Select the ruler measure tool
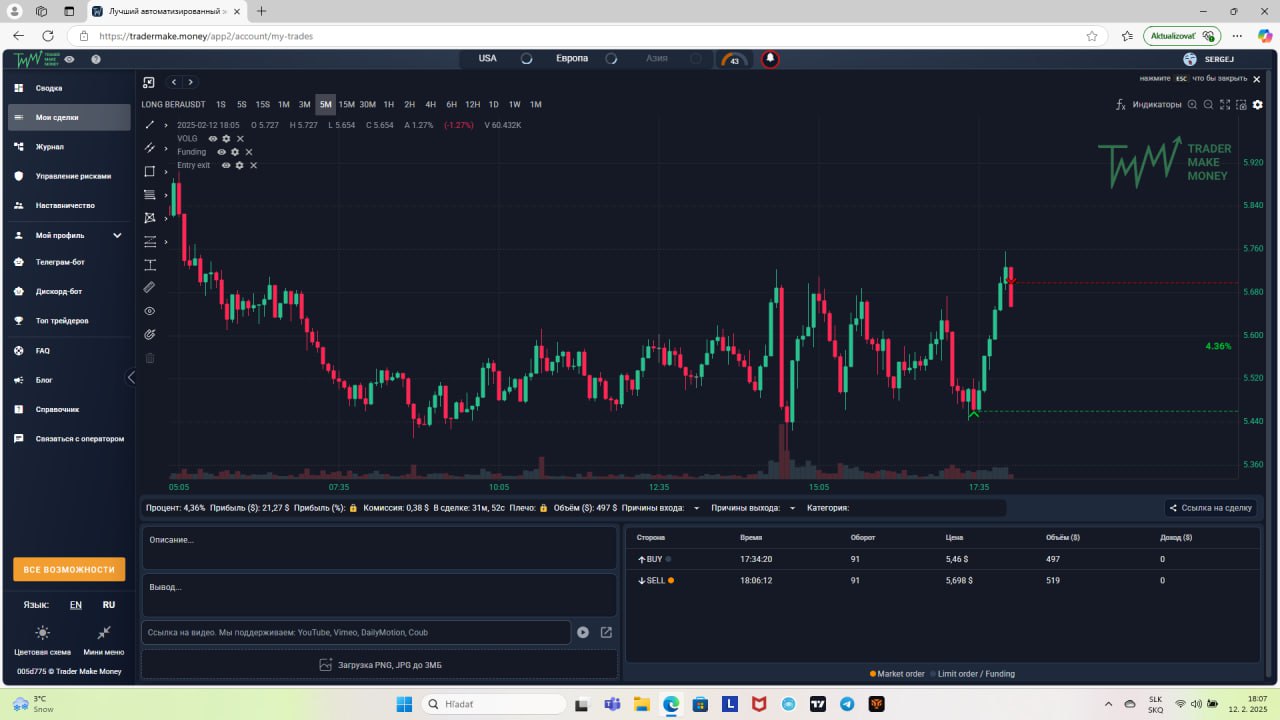The width and height of the screenshot is (1280, 720). (150, 288)
